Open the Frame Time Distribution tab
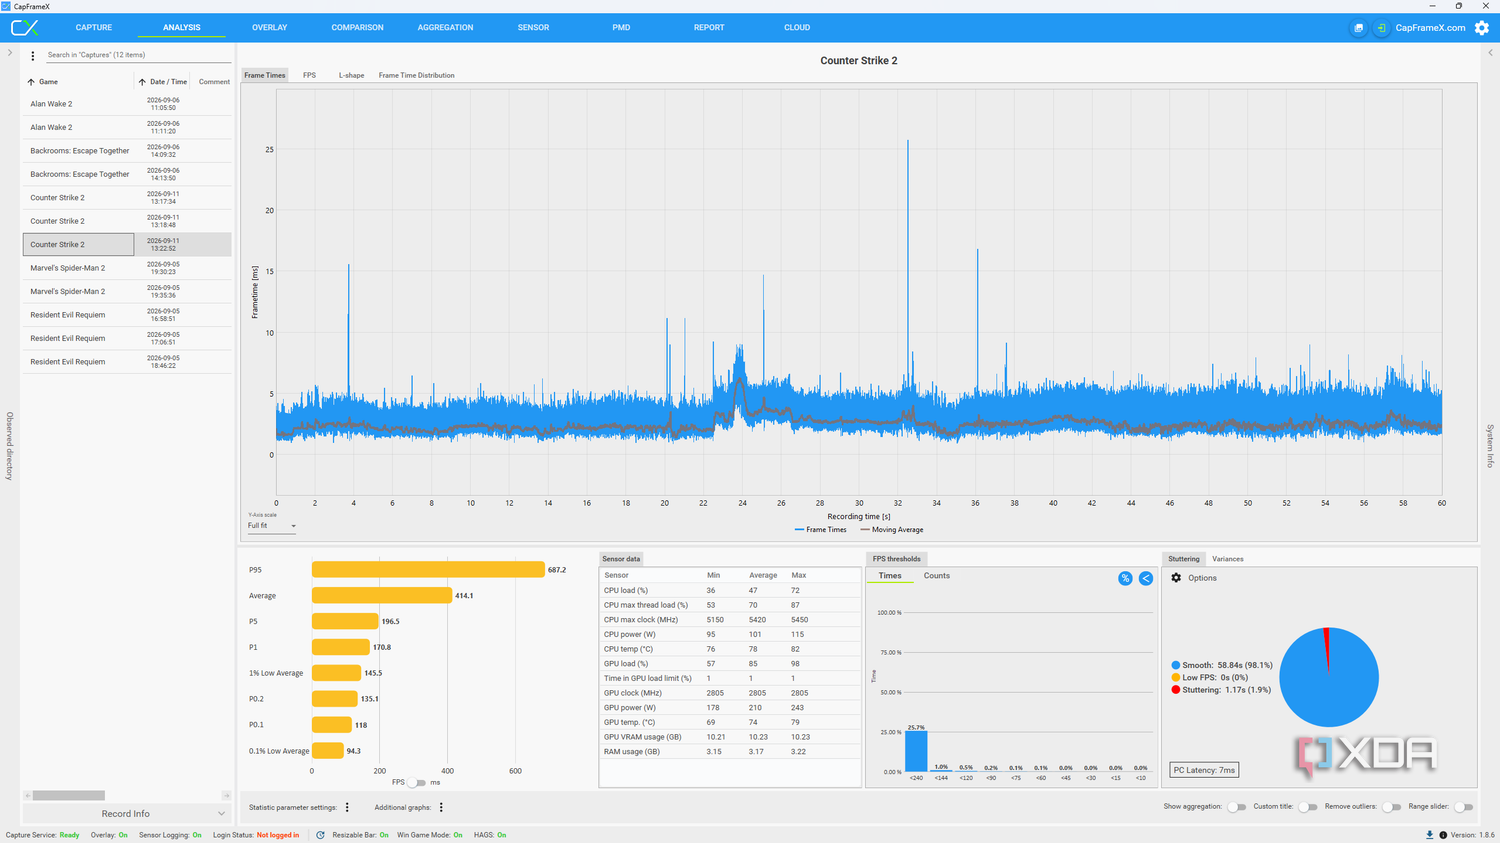Screen dimensions: 1500x843 [417, 75]
